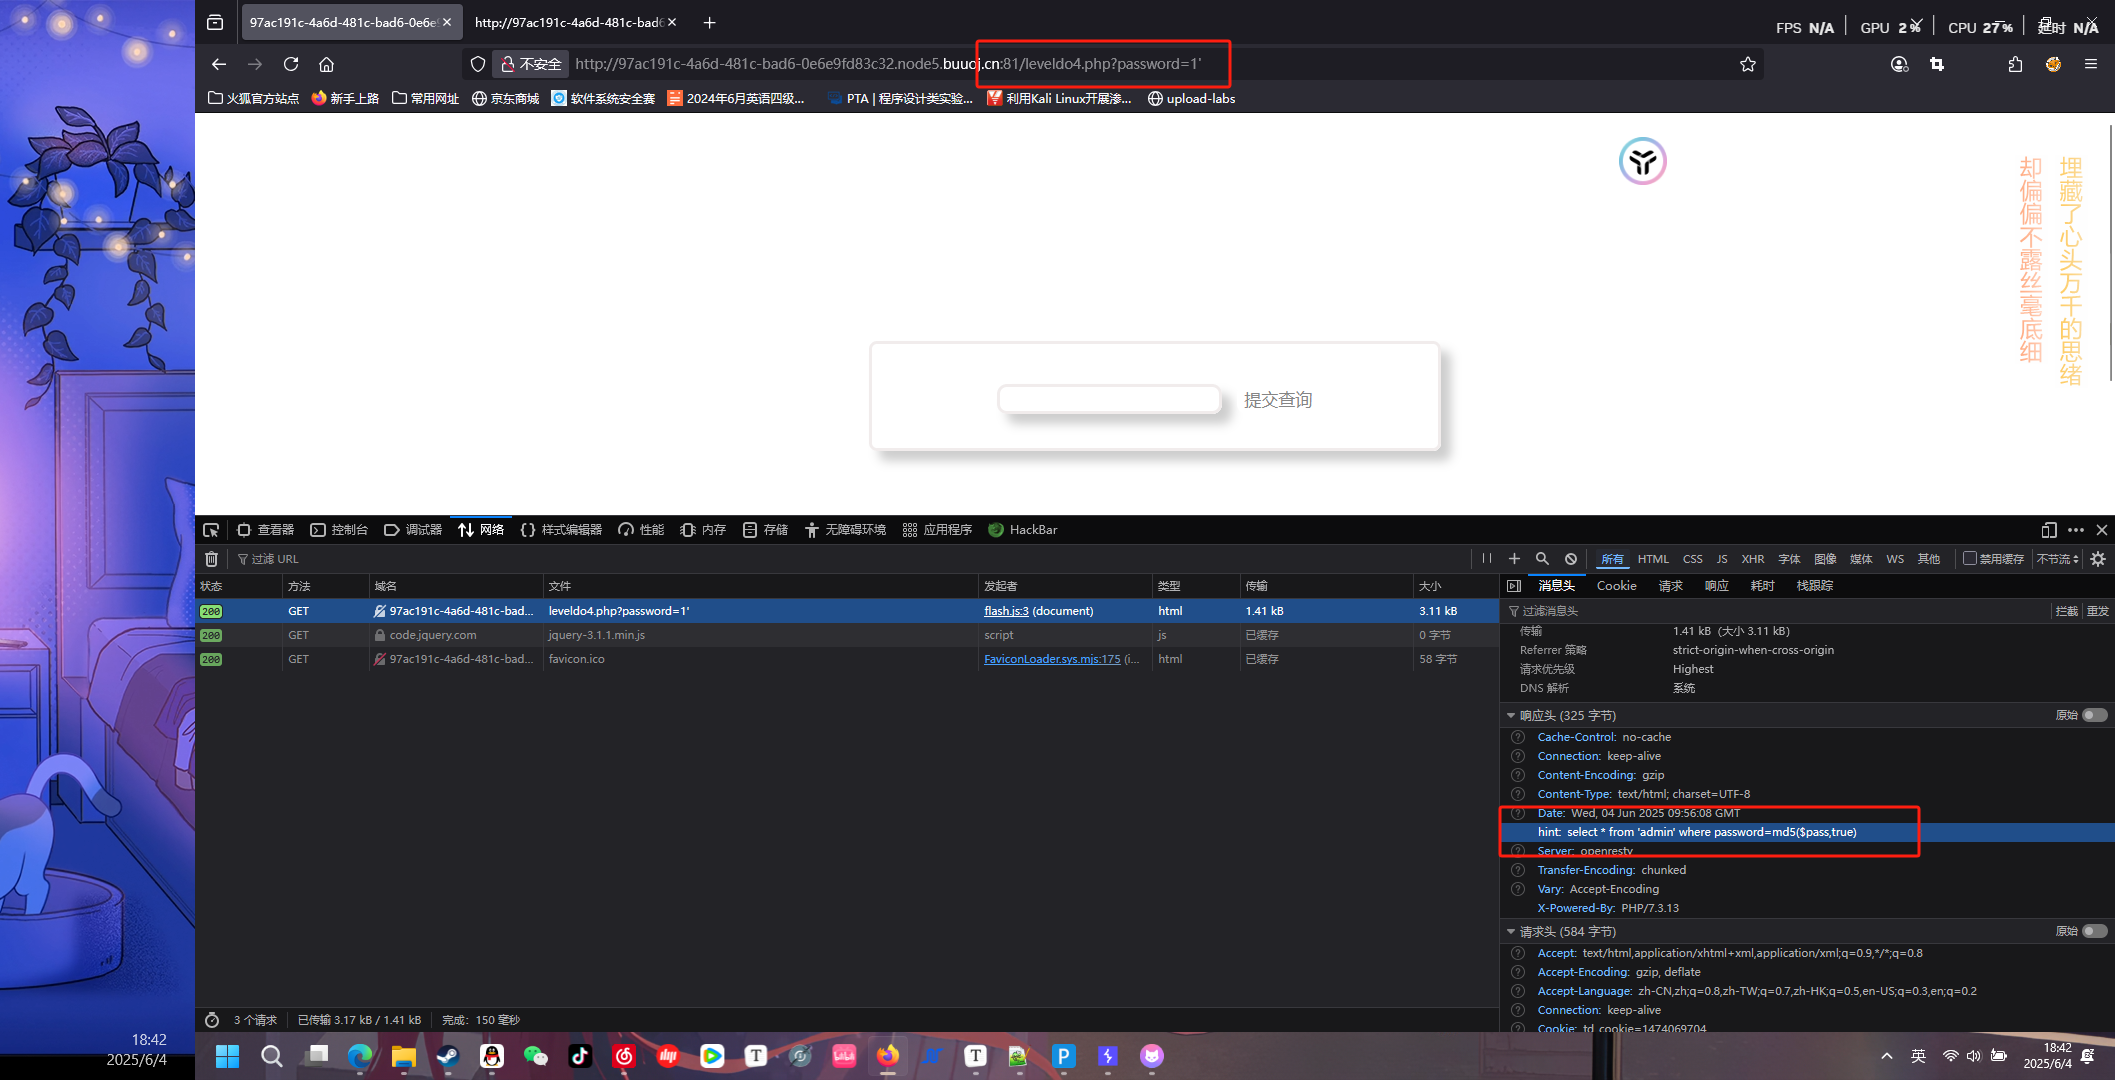Bookmark this page with the star icon
Viewport: 2115px width, 1080px height.
click(1748, 64)
